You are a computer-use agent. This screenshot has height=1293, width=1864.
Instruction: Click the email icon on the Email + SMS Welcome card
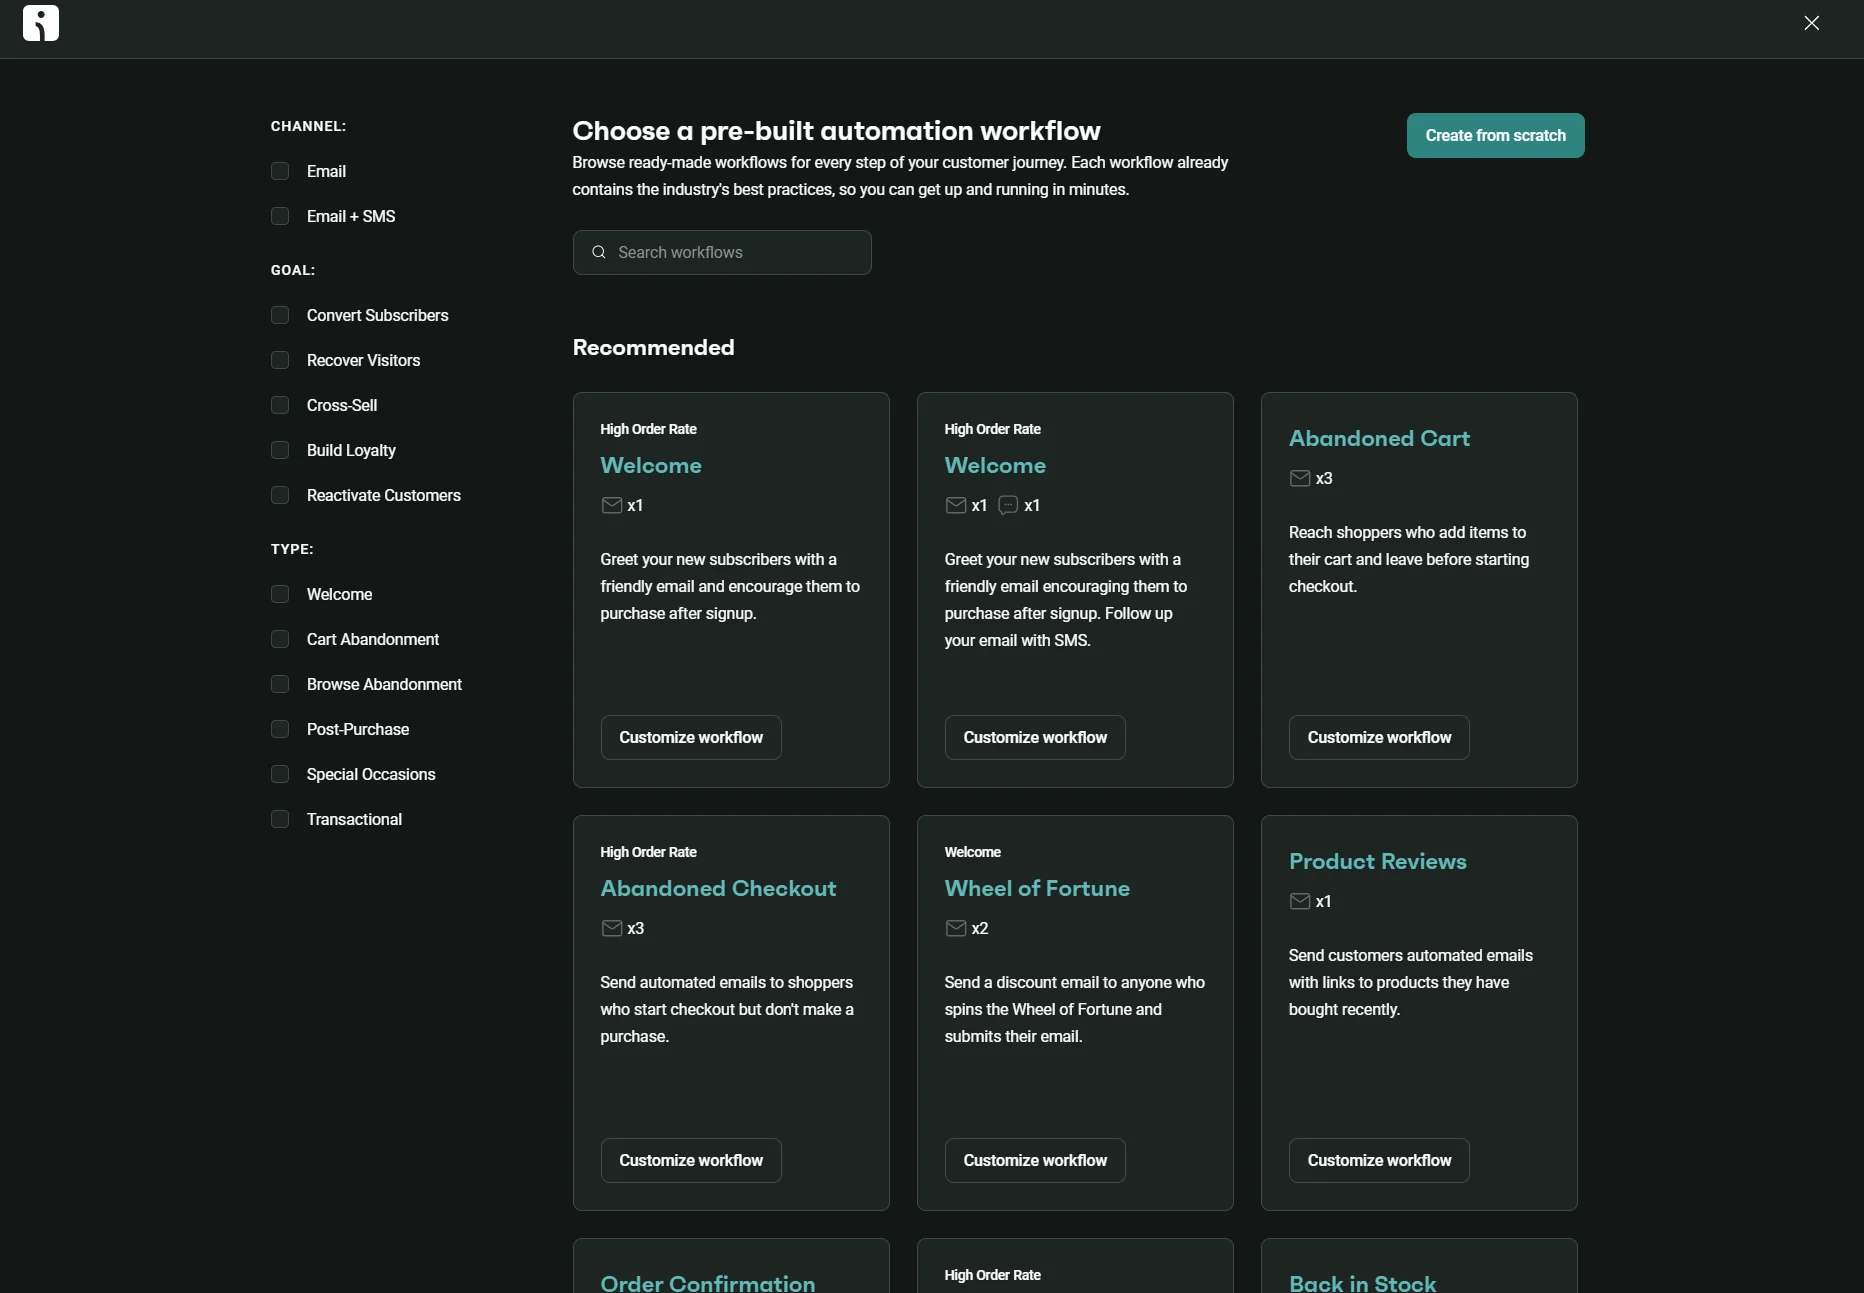coord(955,506)
